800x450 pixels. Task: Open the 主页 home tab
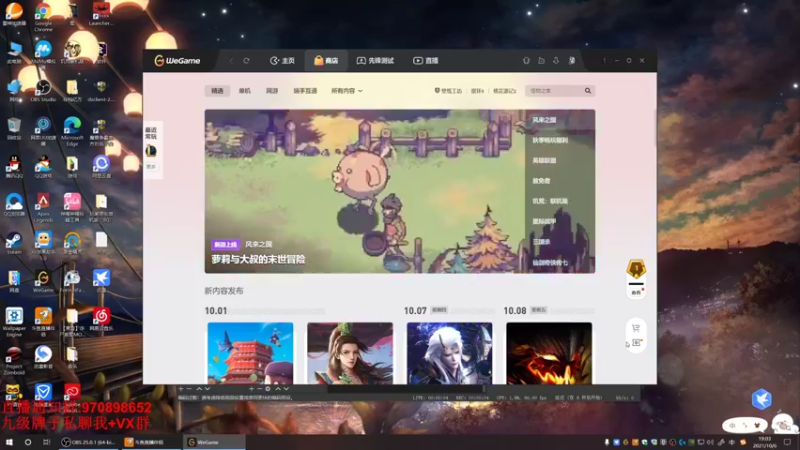[x=282, y=61]
